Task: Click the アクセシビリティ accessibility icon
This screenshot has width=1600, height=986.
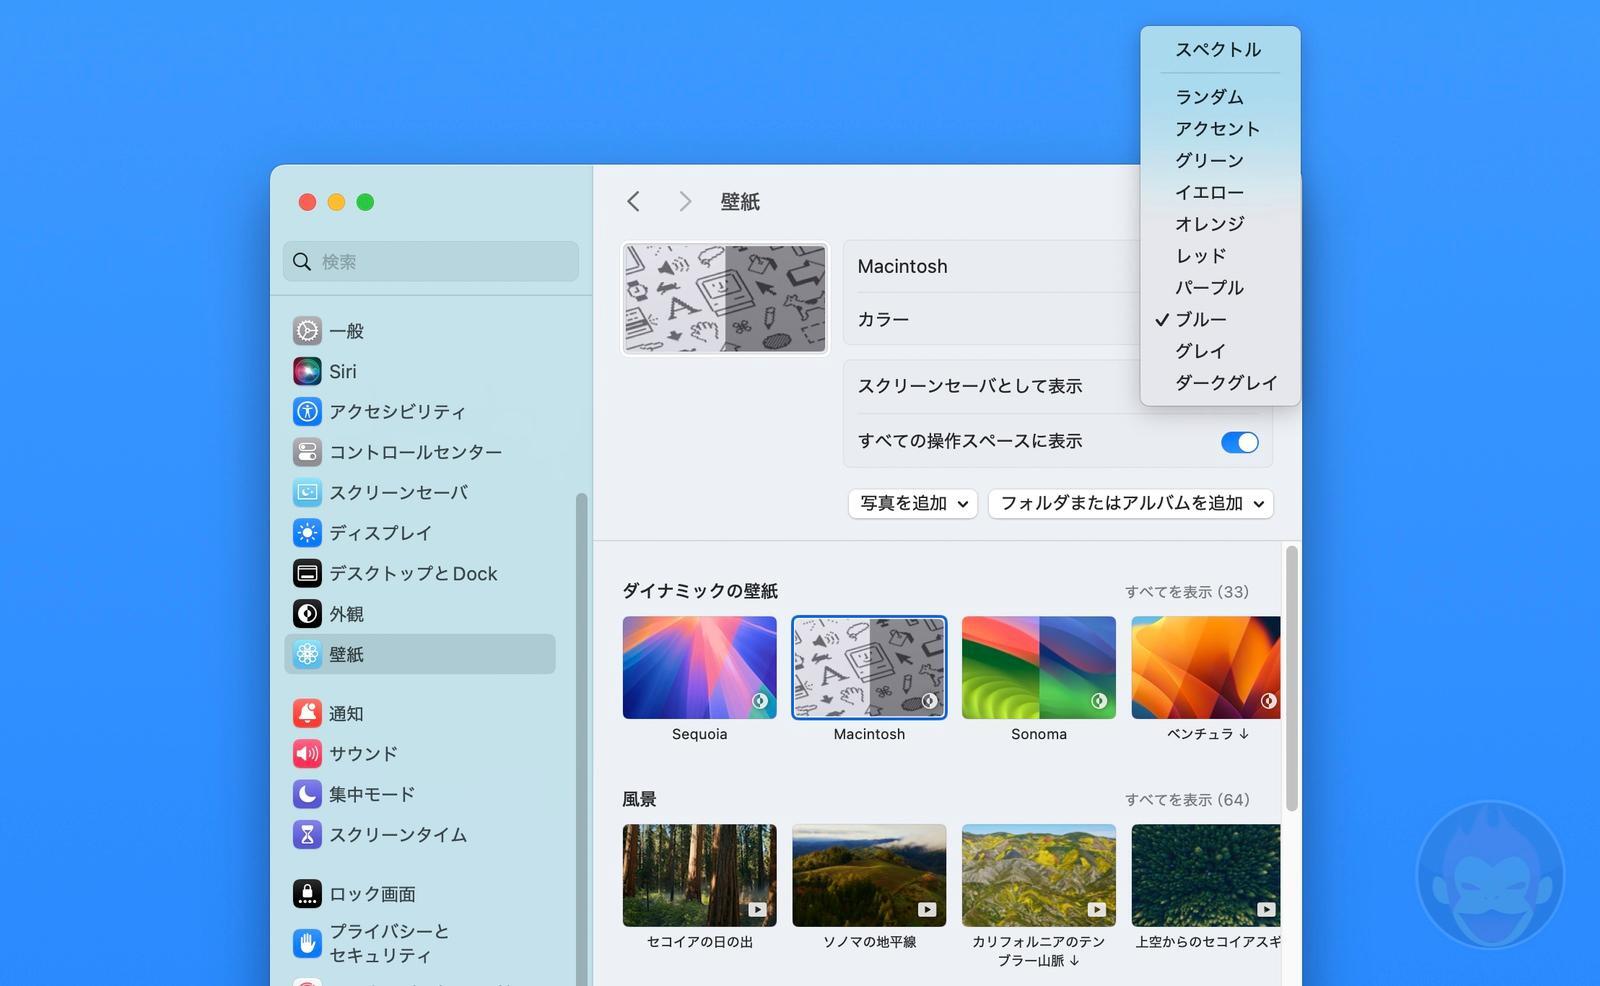Action: pyautogui.click(x=307, y=412)
